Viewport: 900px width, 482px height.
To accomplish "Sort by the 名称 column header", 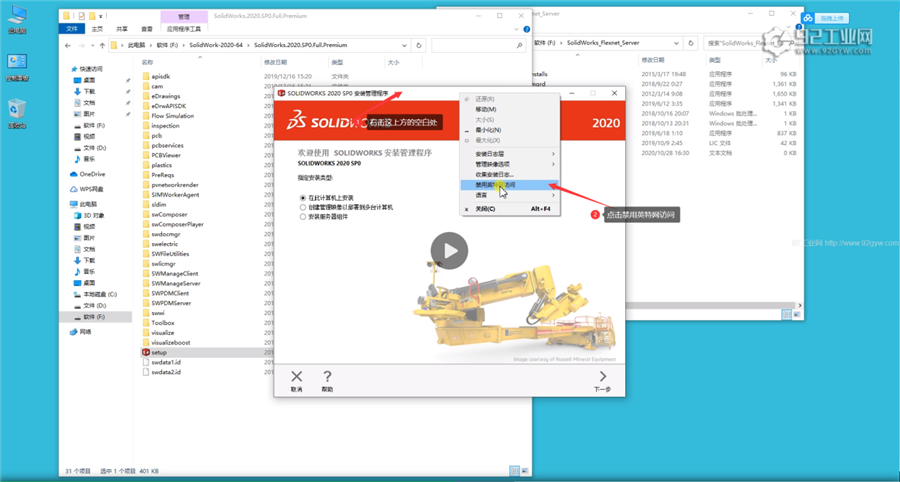I will coord(148,62).
